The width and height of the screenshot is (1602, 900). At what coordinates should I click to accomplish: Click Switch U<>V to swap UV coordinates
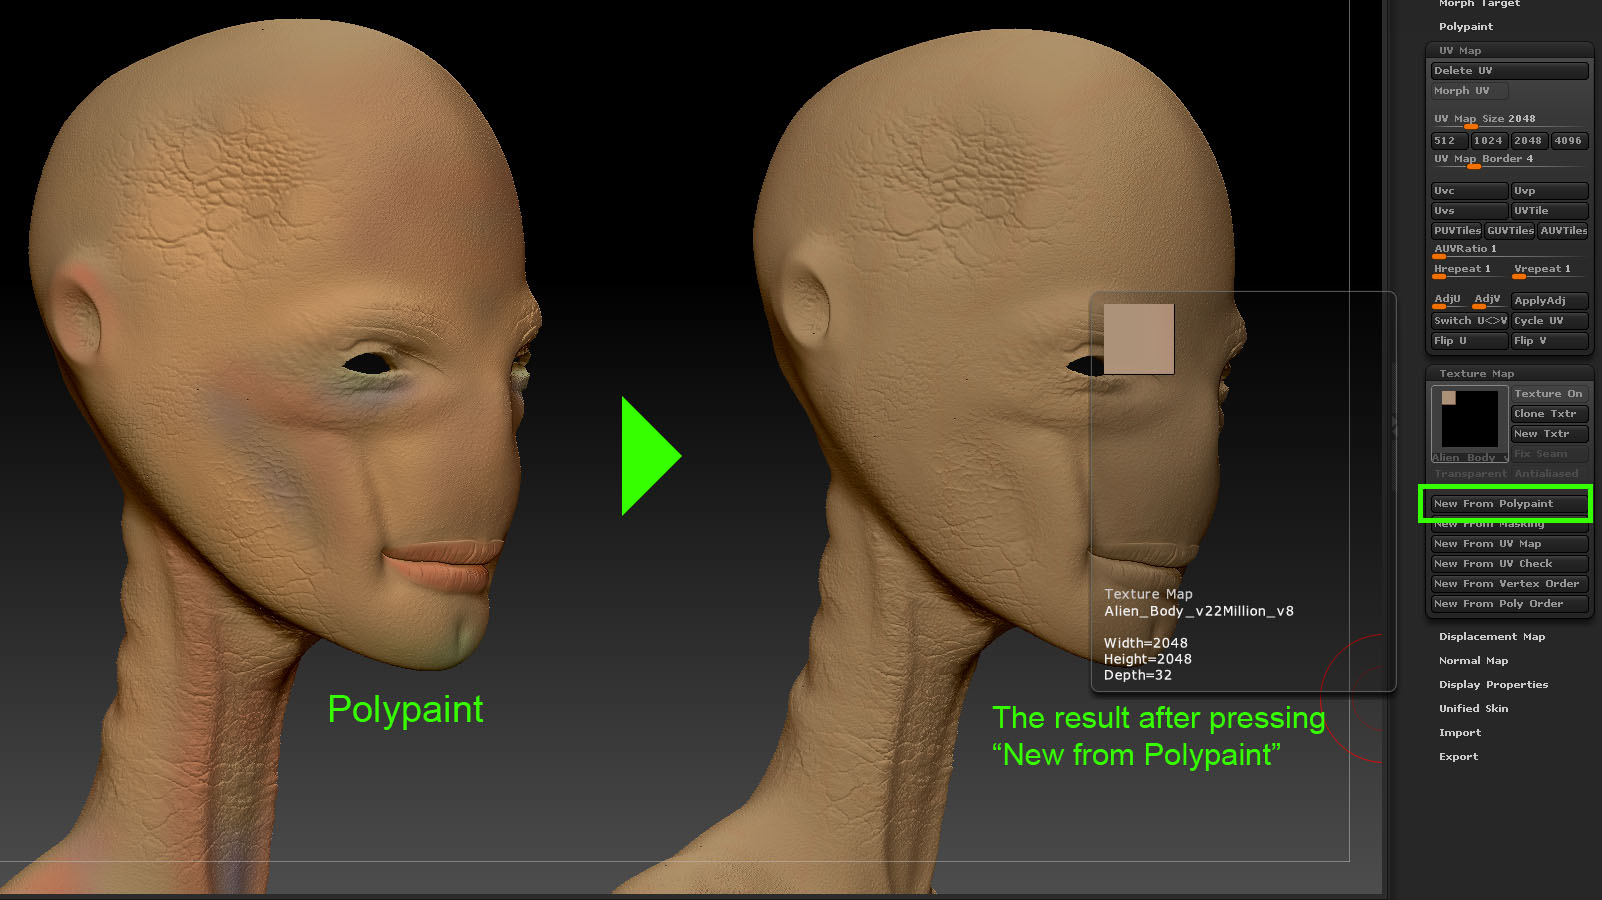coord(1467,320)
